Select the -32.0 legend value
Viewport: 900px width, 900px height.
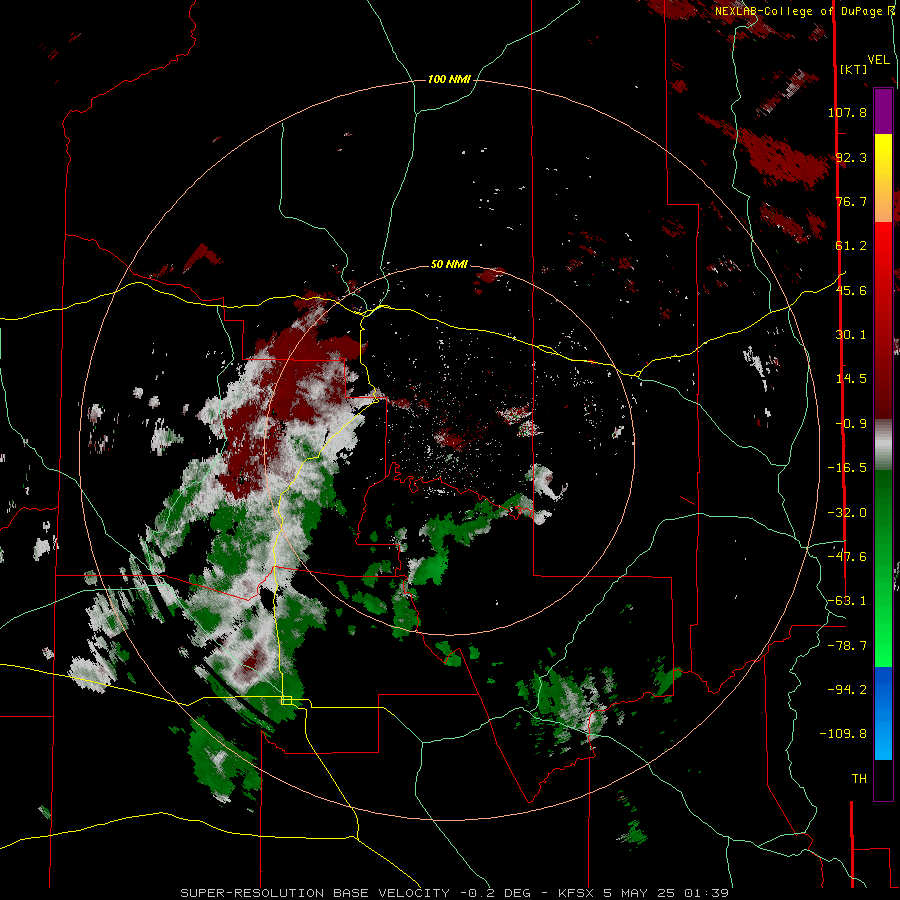click(x=847, y=513)
